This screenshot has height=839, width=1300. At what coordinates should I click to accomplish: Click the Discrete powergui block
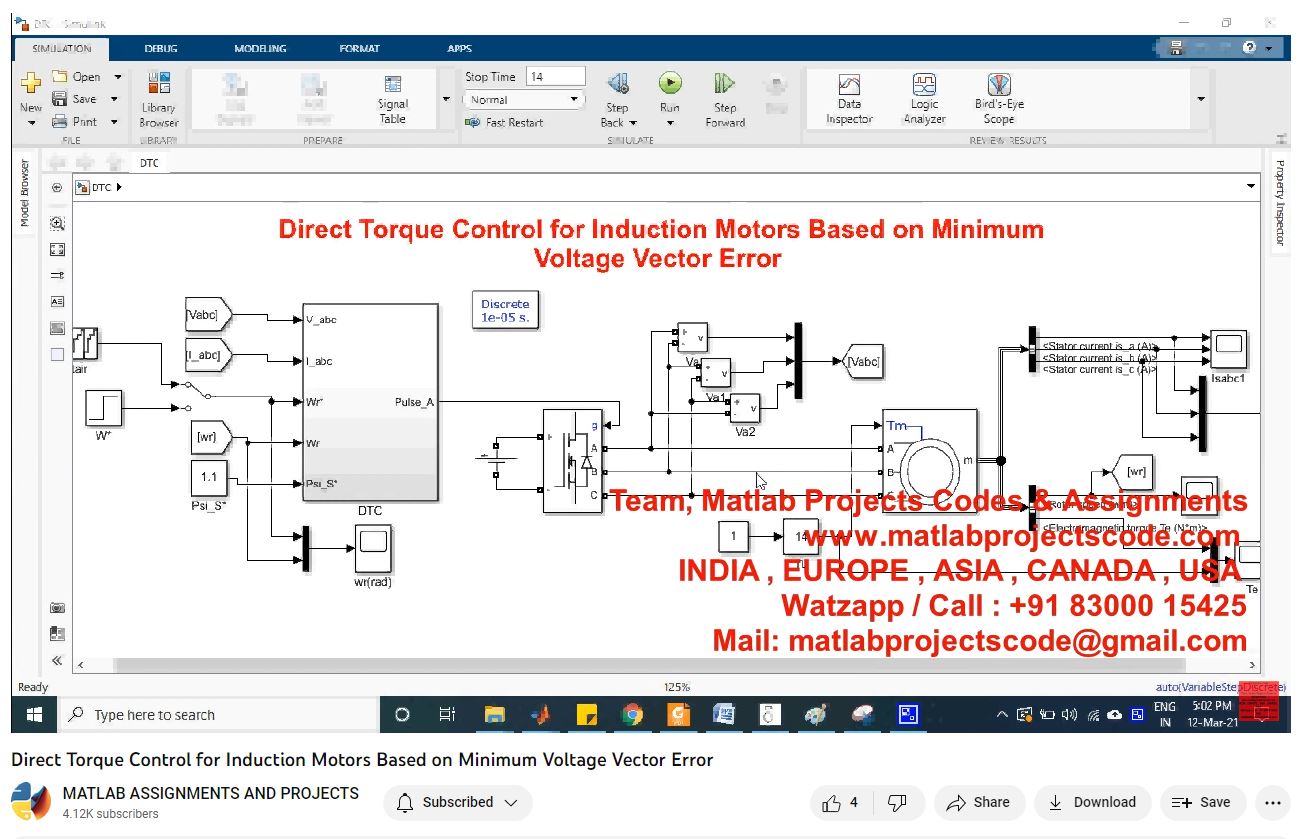coord(505,311)
